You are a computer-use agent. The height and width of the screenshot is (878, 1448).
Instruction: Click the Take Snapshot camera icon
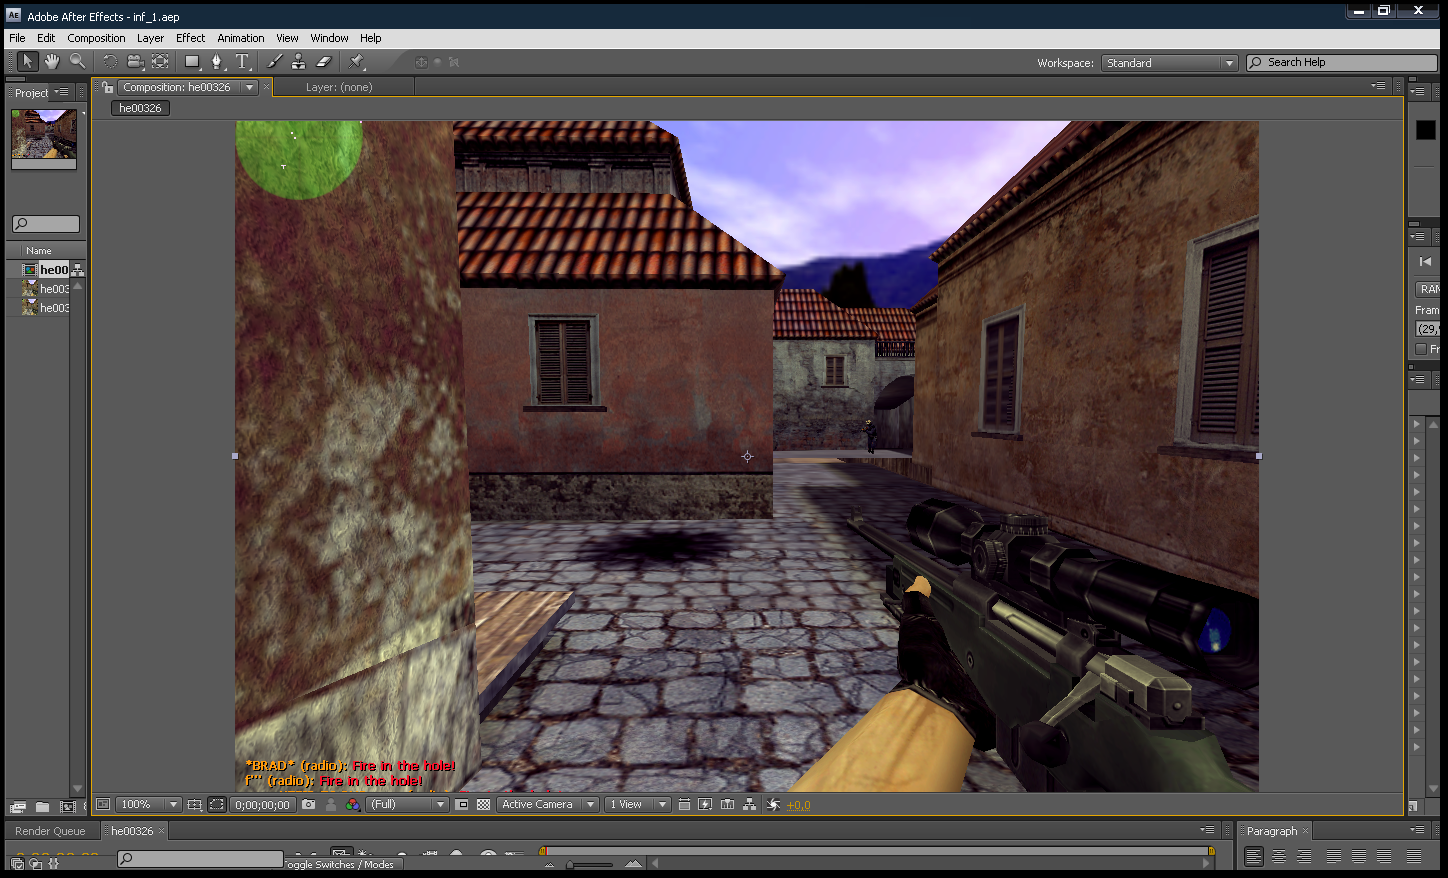309,804
